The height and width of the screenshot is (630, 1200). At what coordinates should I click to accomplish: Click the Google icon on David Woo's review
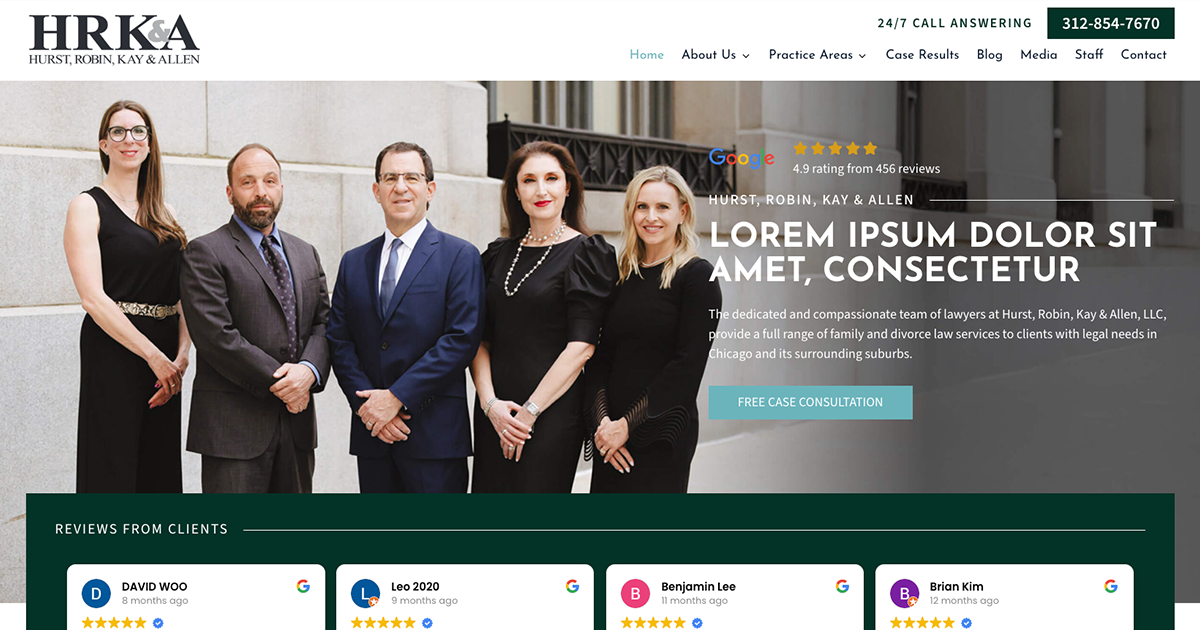click(x=303, y=586)
